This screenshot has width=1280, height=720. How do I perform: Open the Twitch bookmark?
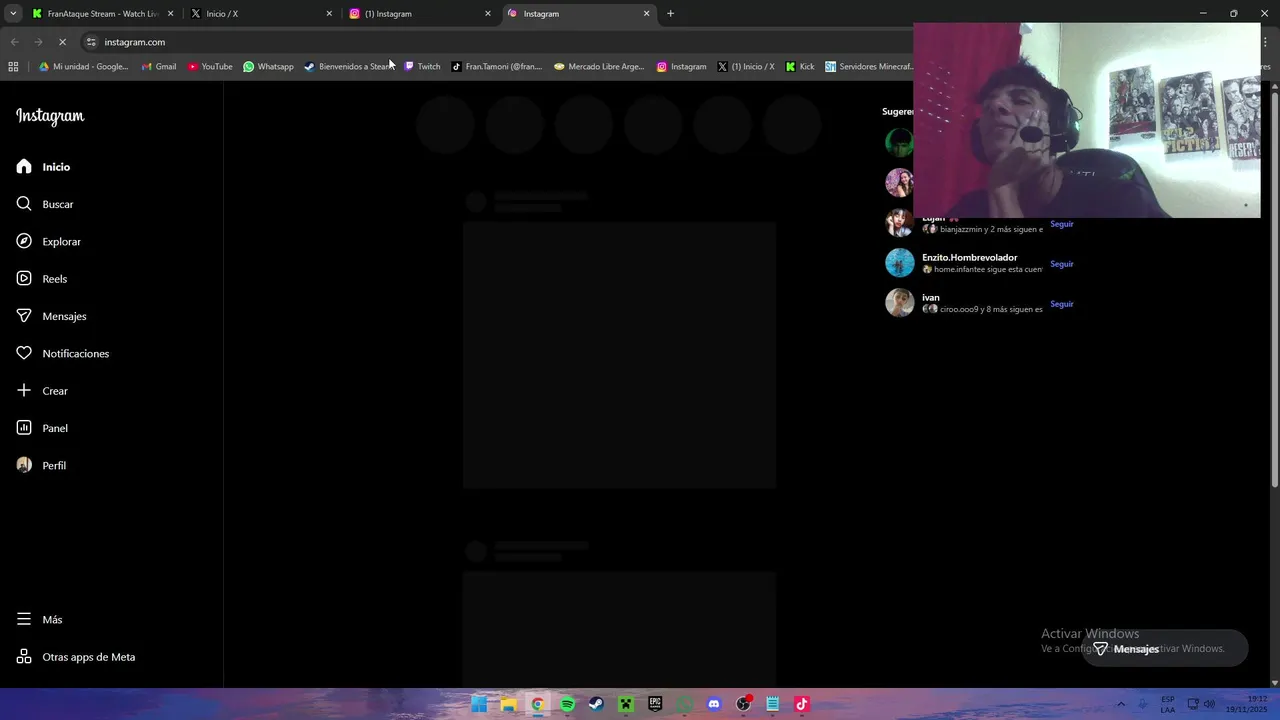coord(422,67)
